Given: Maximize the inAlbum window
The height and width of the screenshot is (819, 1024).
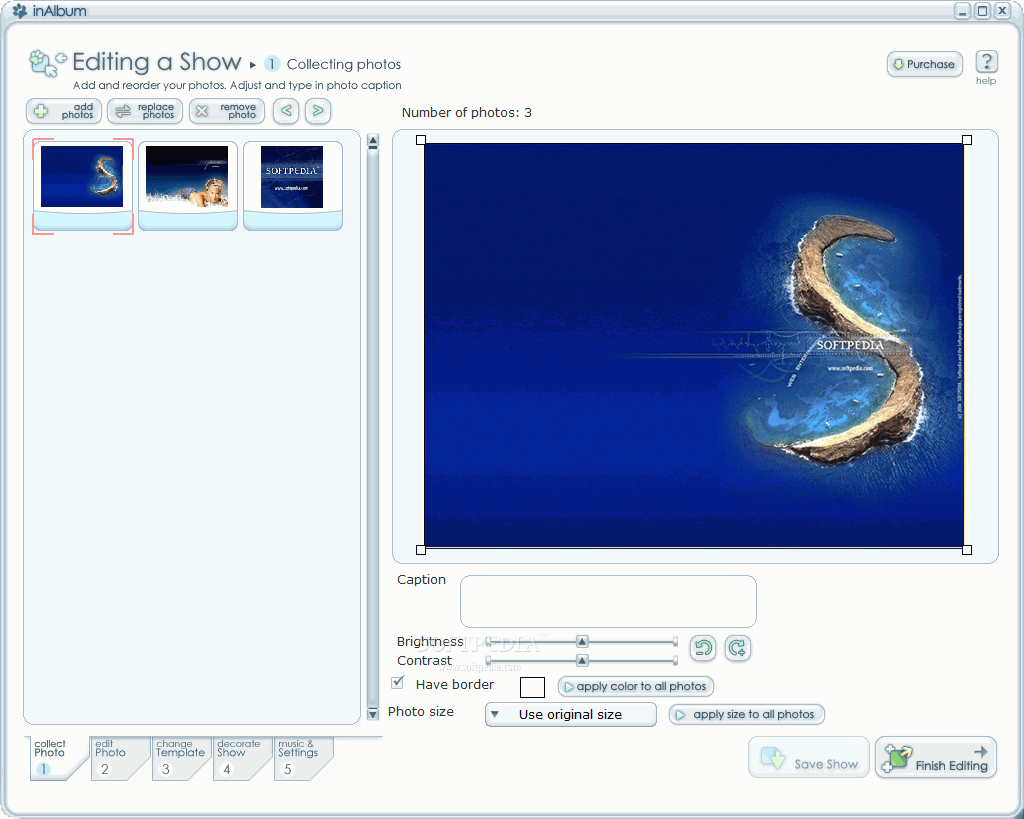Looking at the screenshot, I should tap(982, 10).
